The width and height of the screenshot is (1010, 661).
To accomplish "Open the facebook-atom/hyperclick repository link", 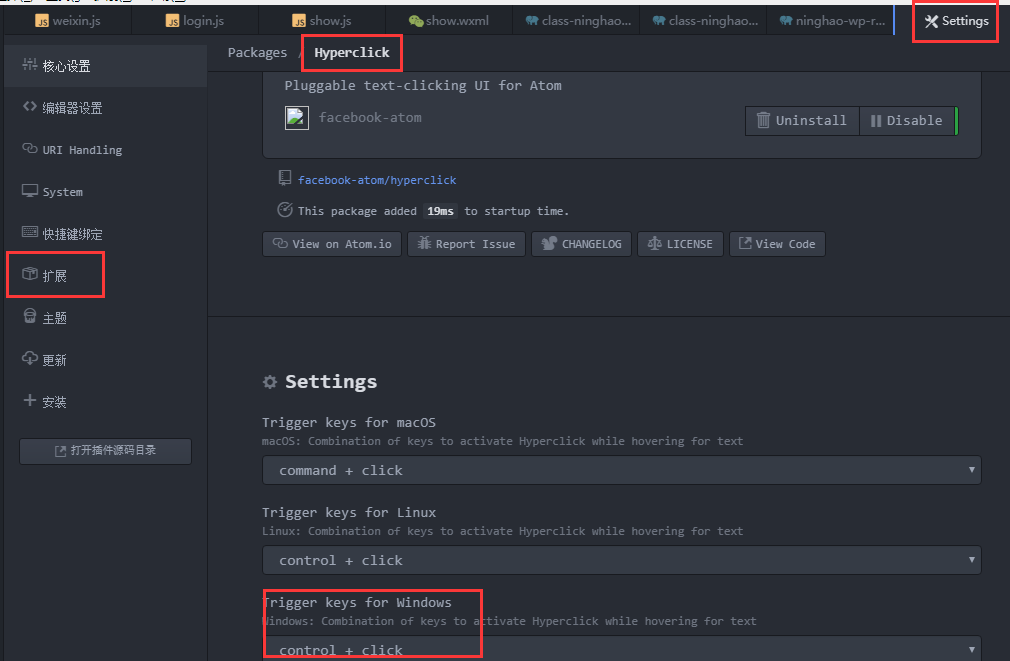I will click(377, 180).
